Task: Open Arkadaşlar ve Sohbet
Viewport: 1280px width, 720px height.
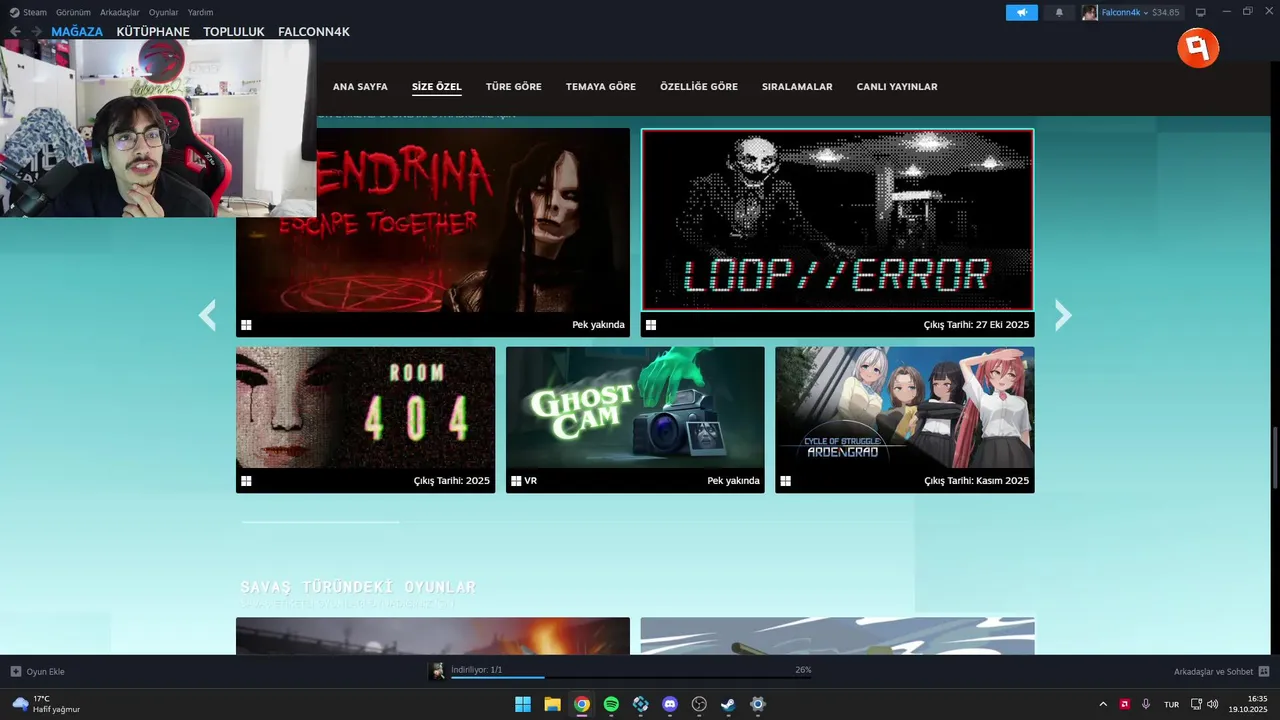Action: 1213,671
